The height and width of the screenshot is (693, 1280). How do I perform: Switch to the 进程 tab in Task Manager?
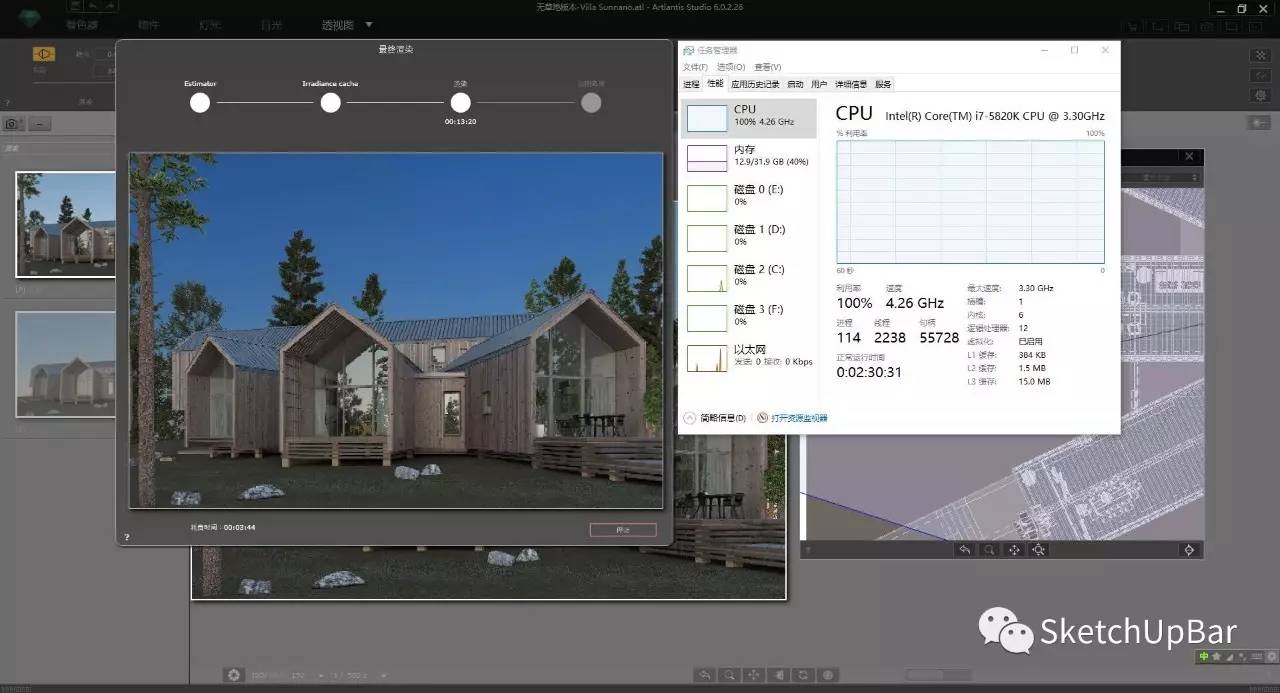pos(691,84)
